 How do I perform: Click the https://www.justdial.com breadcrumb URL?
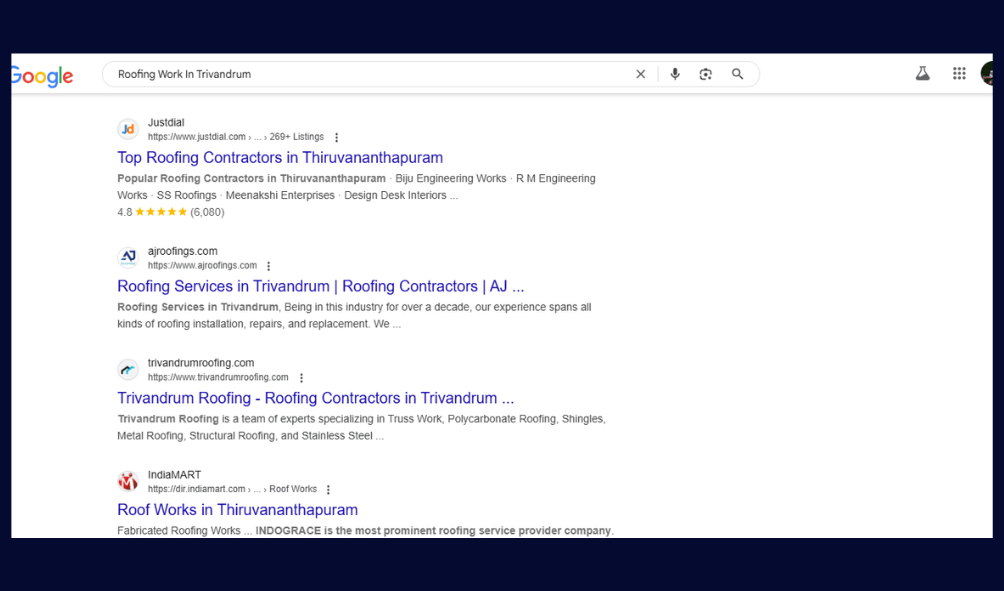tap(236, 137)
